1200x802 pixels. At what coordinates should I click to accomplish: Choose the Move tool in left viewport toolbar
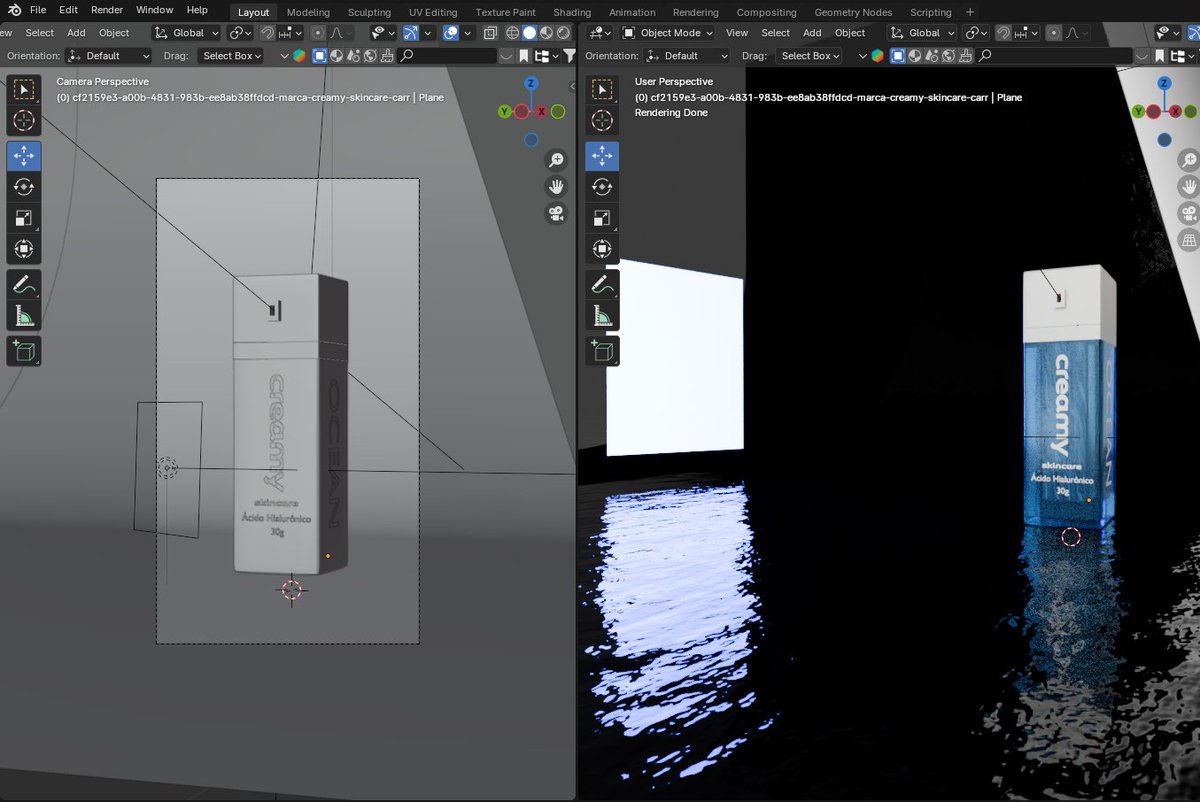pos(24,156)
